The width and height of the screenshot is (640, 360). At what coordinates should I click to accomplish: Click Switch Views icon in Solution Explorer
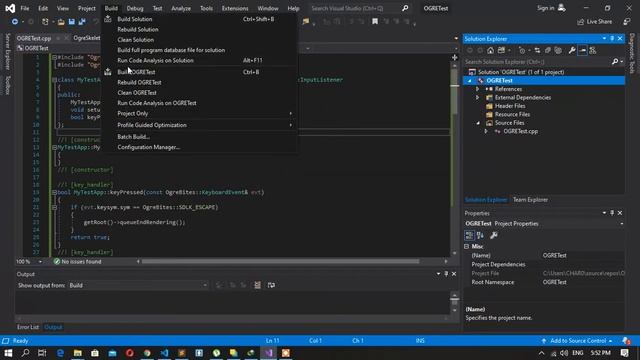click(x=502, y=50)
